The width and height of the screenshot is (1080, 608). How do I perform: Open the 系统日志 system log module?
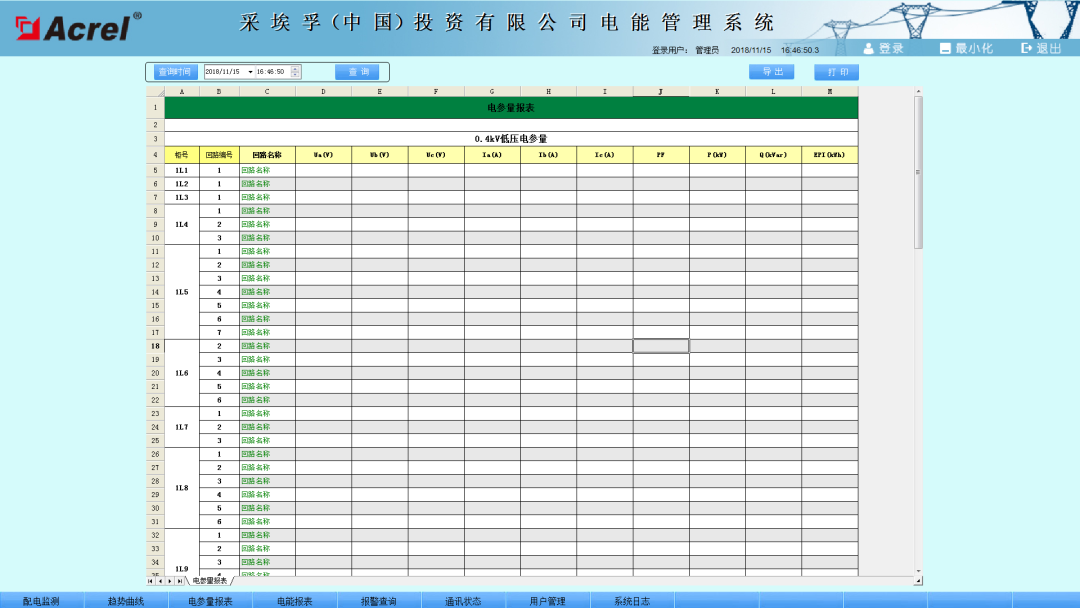click(630, 600)
